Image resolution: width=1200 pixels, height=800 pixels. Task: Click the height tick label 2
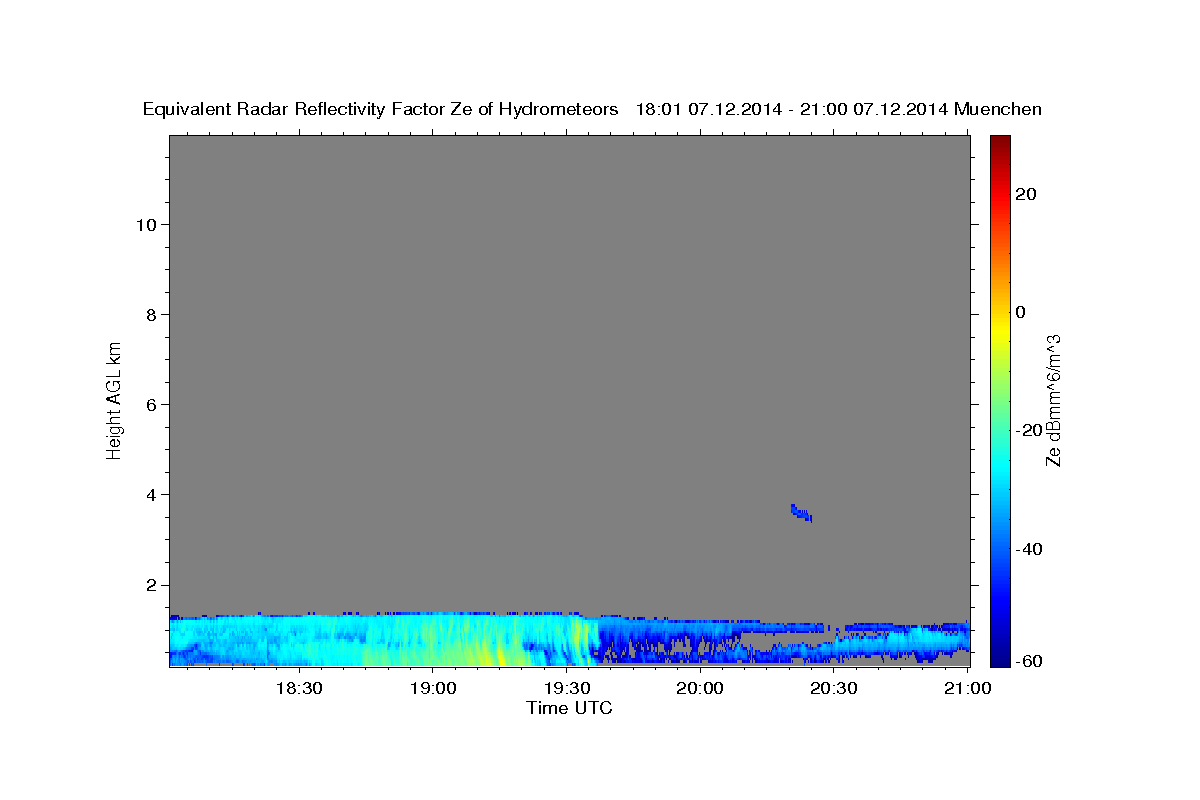(x=151, y=585)
